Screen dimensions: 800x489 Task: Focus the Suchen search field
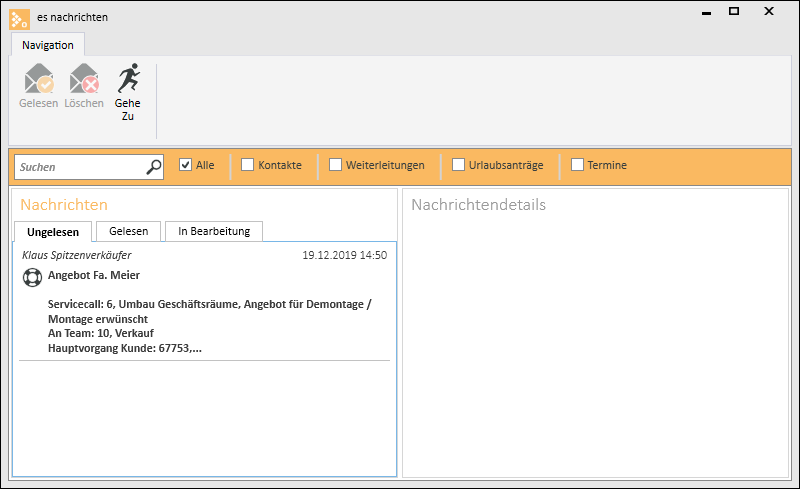click(82, 167)
